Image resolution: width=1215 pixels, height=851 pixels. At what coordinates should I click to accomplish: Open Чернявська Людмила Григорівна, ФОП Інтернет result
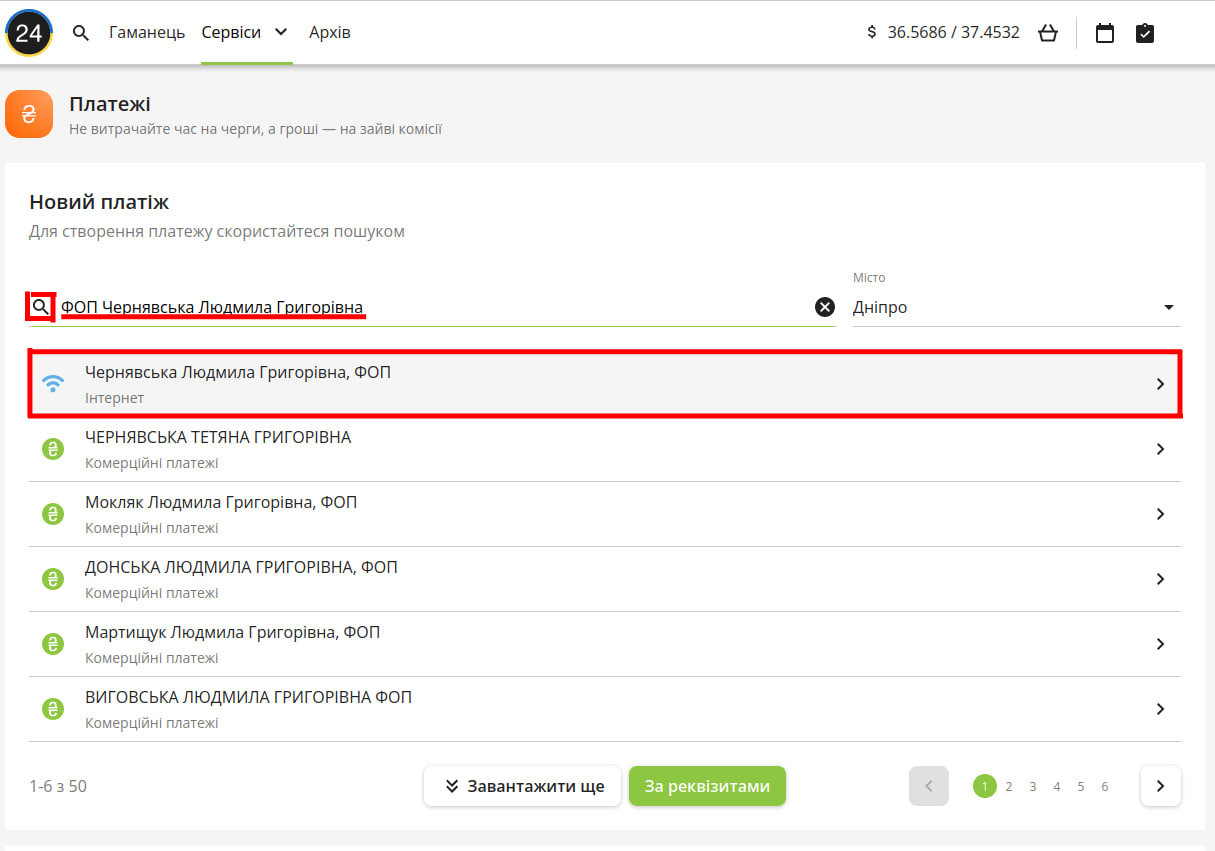605,383
